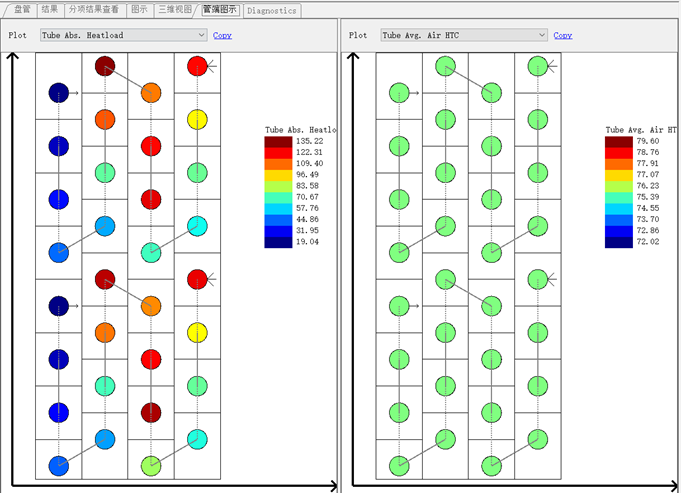Click the red 122.31 legend swatch
The width and height of the screenshot is (681, 493).
278,153
